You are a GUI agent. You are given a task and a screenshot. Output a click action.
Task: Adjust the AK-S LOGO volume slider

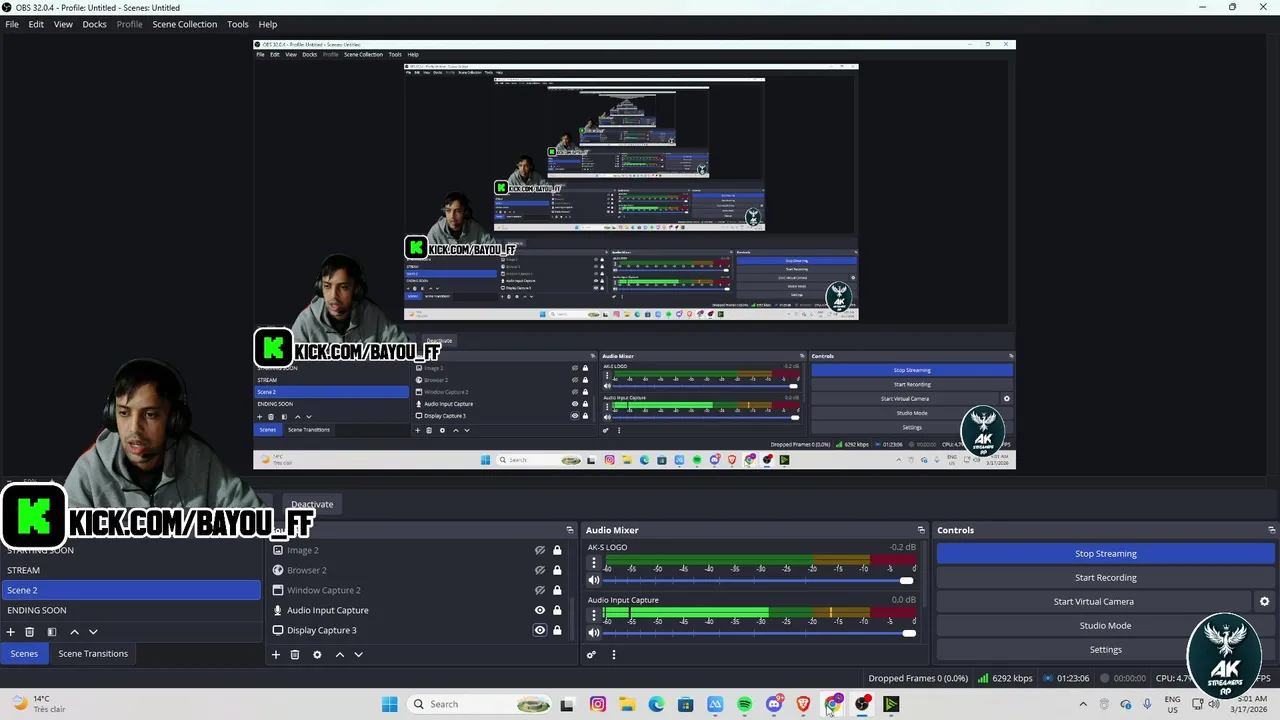906,580
